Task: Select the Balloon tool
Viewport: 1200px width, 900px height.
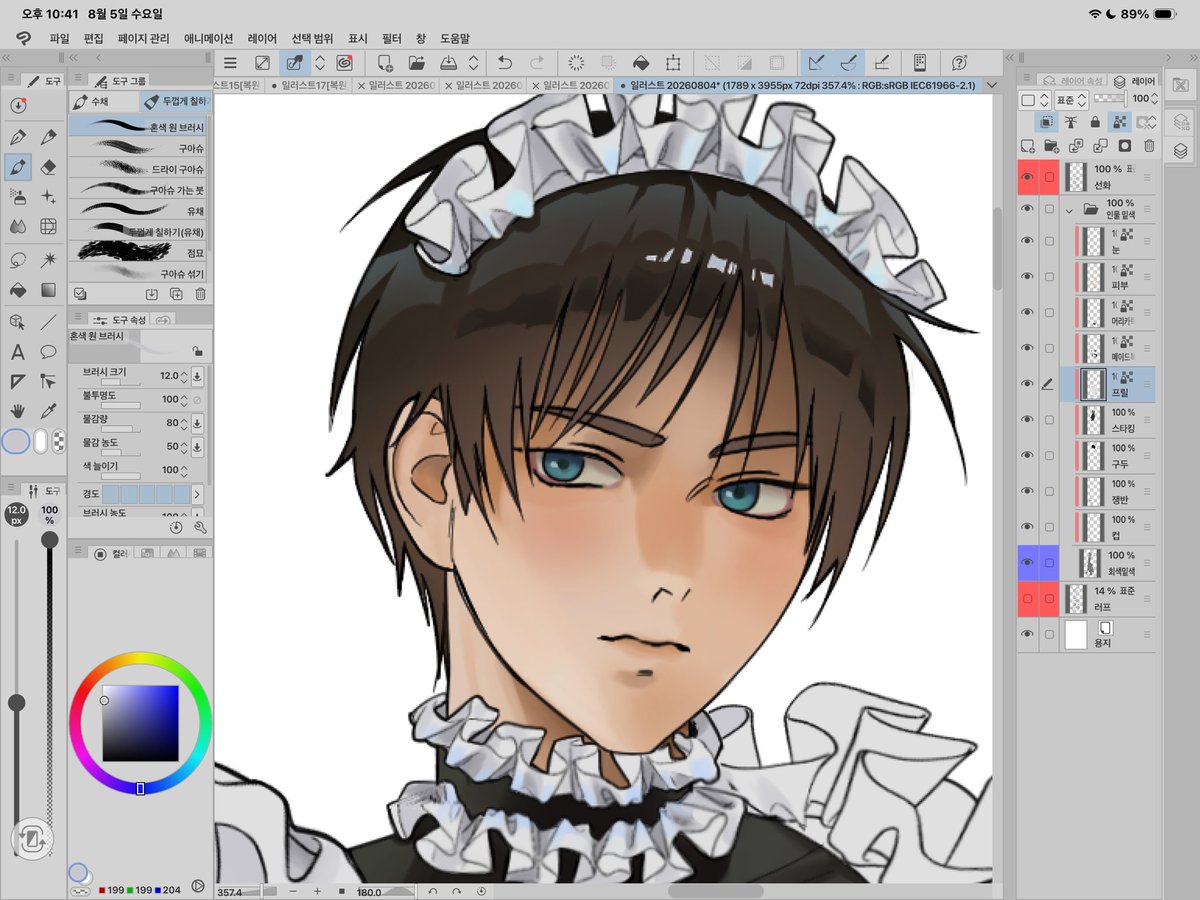Action: (48, 352)
